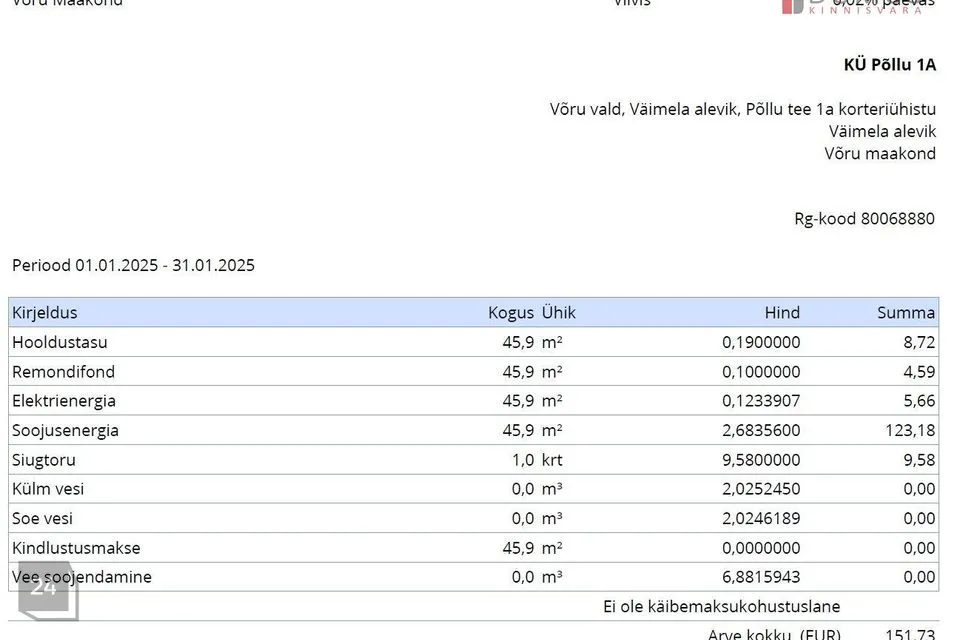Select the Ei ole käibemaksukohustuslane note
Screen dimensions: 960x640
[721, 606]
